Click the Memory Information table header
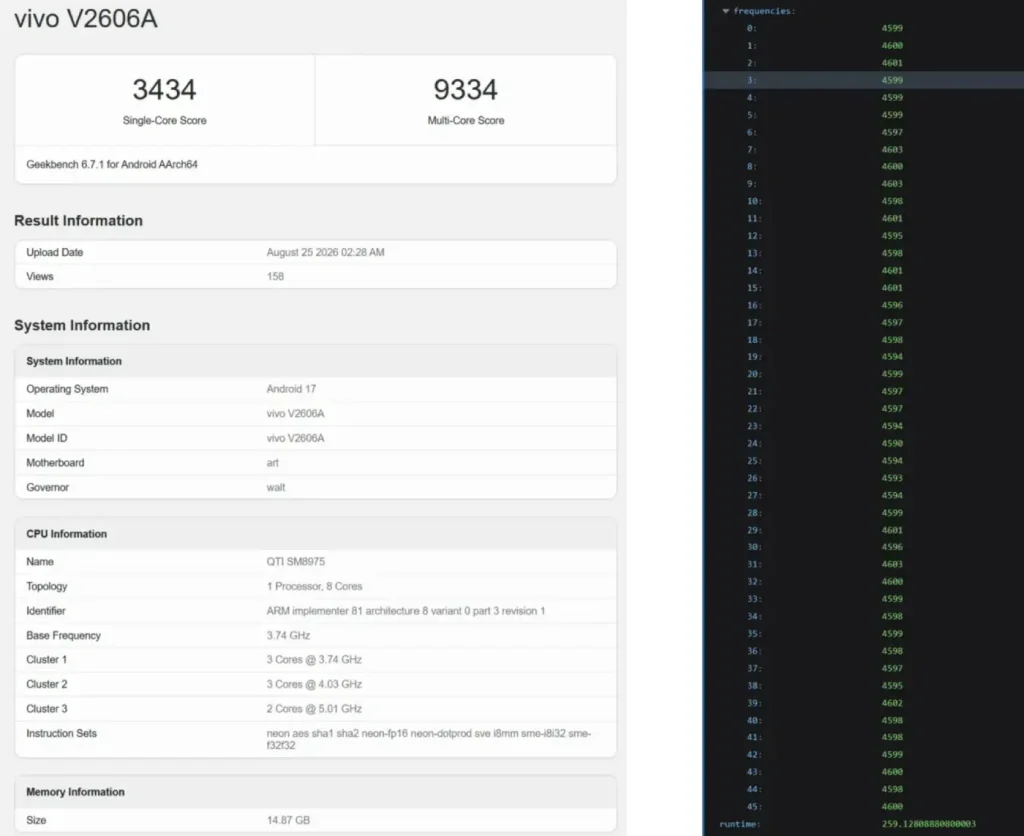Viewport: 1024px width, 836px height. [x=315, y=792]
